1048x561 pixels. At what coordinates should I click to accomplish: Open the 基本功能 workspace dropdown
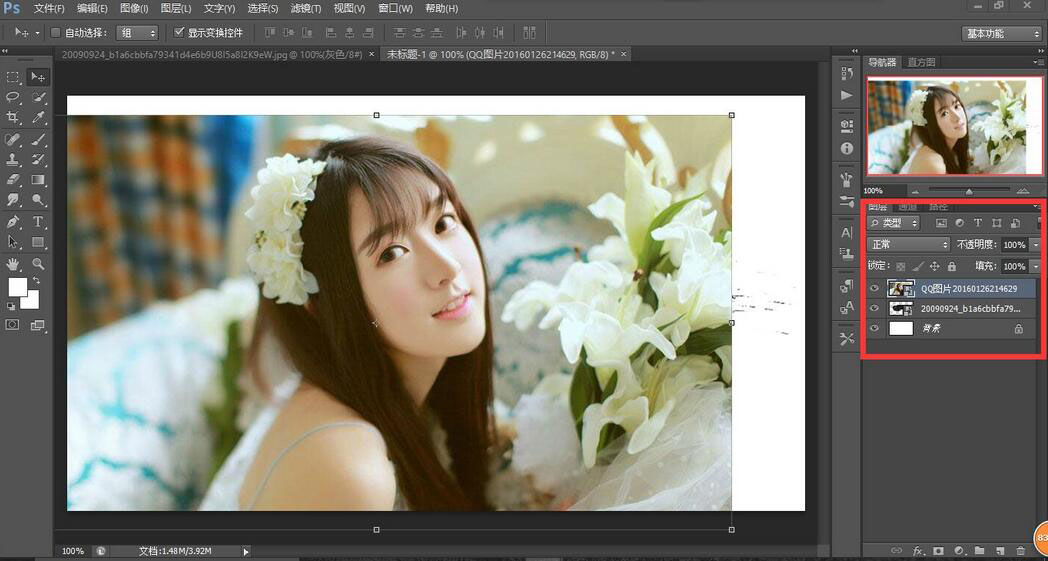click(1002, 33)
